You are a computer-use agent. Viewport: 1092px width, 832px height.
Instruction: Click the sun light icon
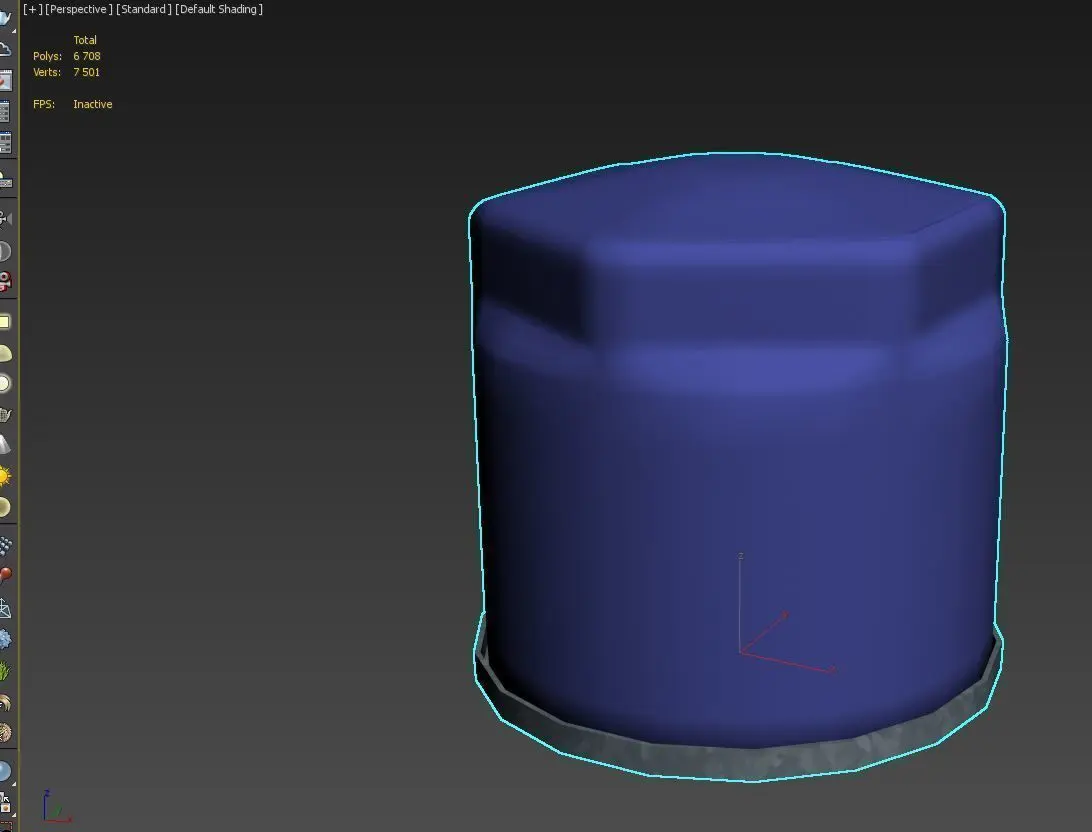pos(5,477)
